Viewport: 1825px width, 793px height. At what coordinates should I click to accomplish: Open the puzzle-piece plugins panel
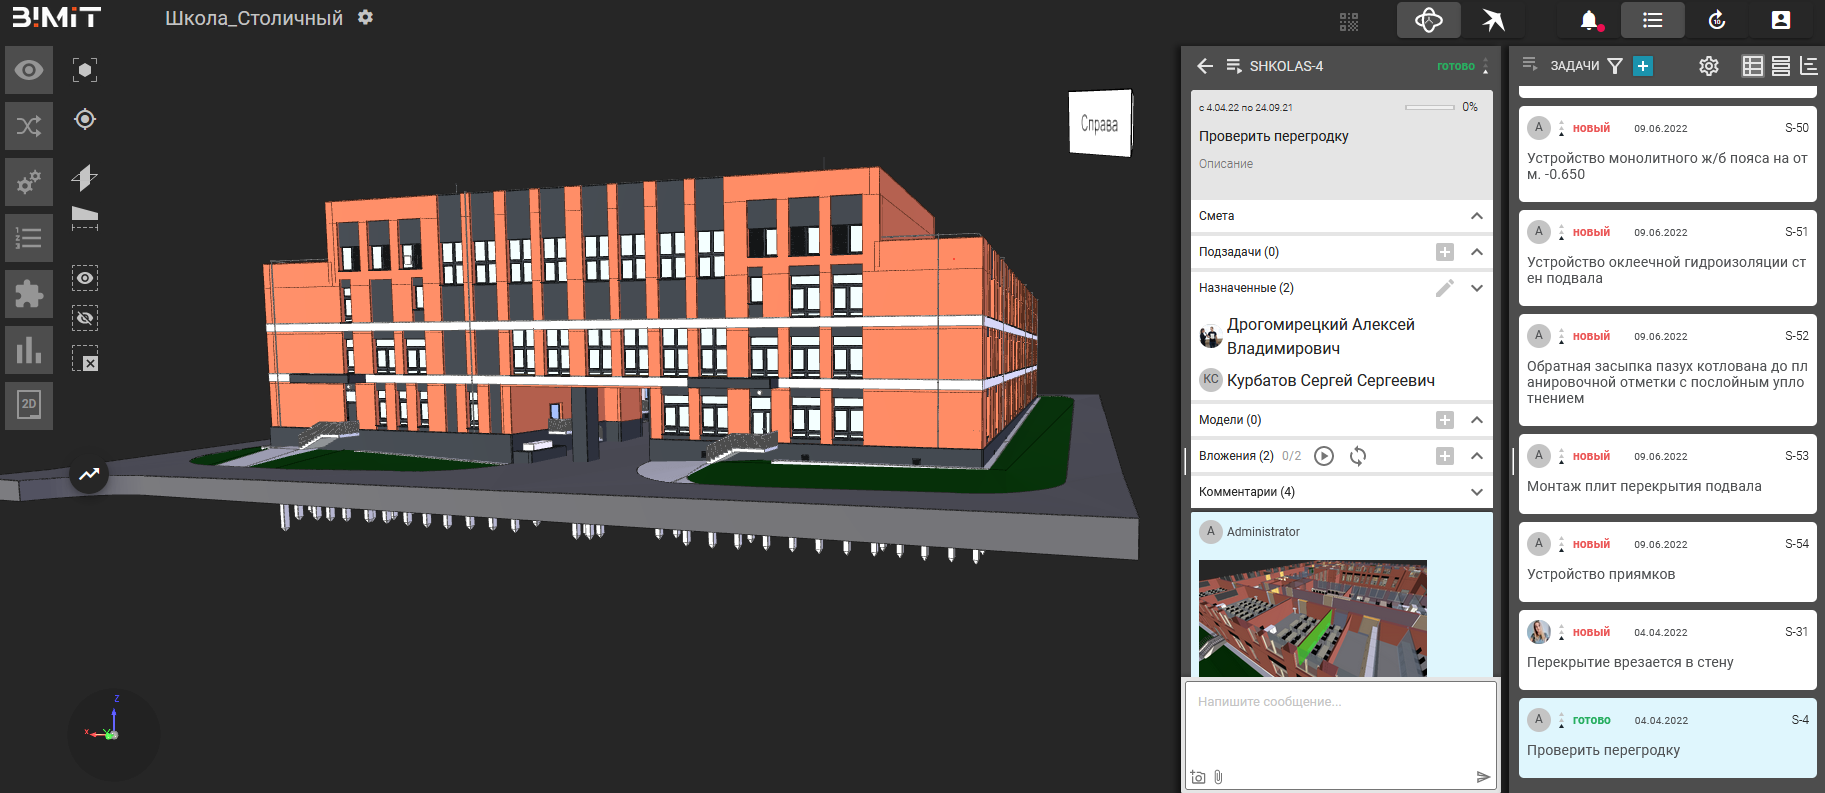point(29,294)
